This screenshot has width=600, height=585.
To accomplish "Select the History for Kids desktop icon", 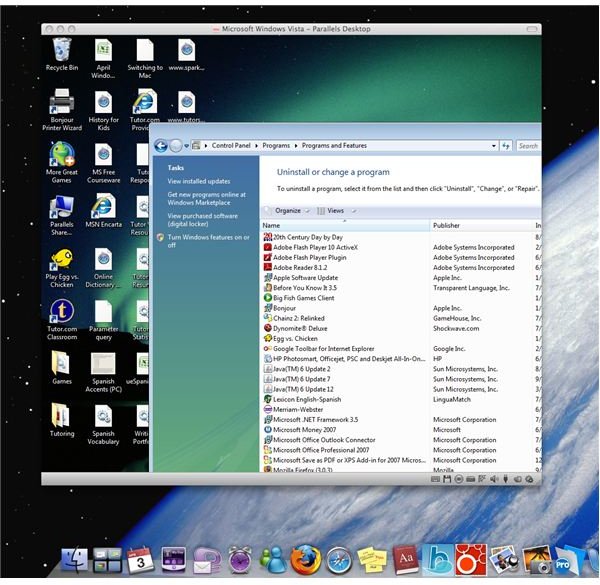I will point(103,111).
